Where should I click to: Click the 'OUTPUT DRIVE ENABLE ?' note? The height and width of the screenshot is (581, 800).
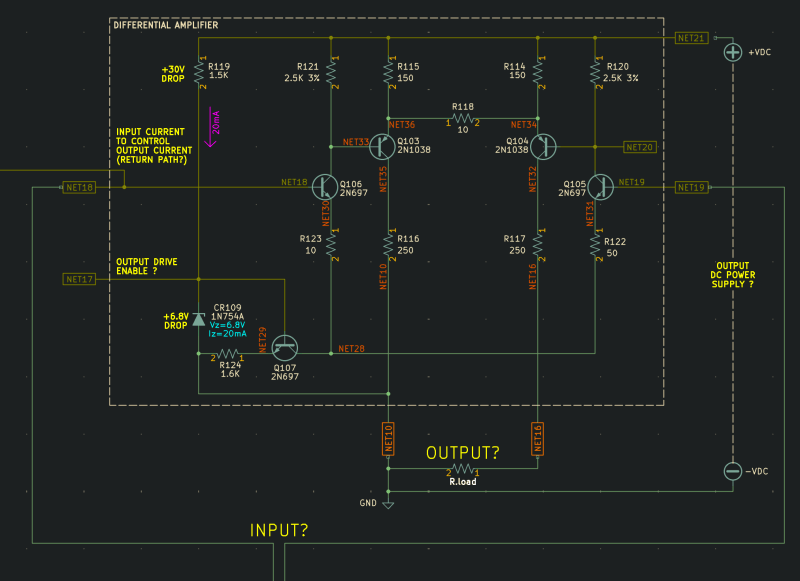147,266
